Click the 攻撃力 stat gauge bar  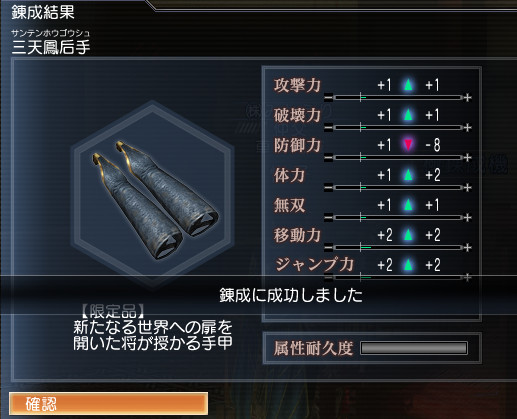point(398,98)
